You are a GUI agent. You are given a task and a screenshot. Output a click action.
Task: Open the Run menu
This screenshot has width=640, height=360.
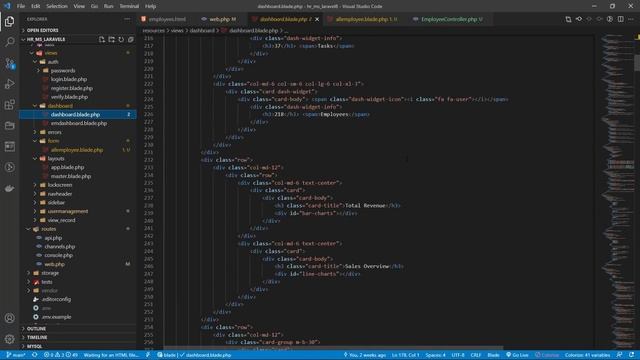click(108, 6)
